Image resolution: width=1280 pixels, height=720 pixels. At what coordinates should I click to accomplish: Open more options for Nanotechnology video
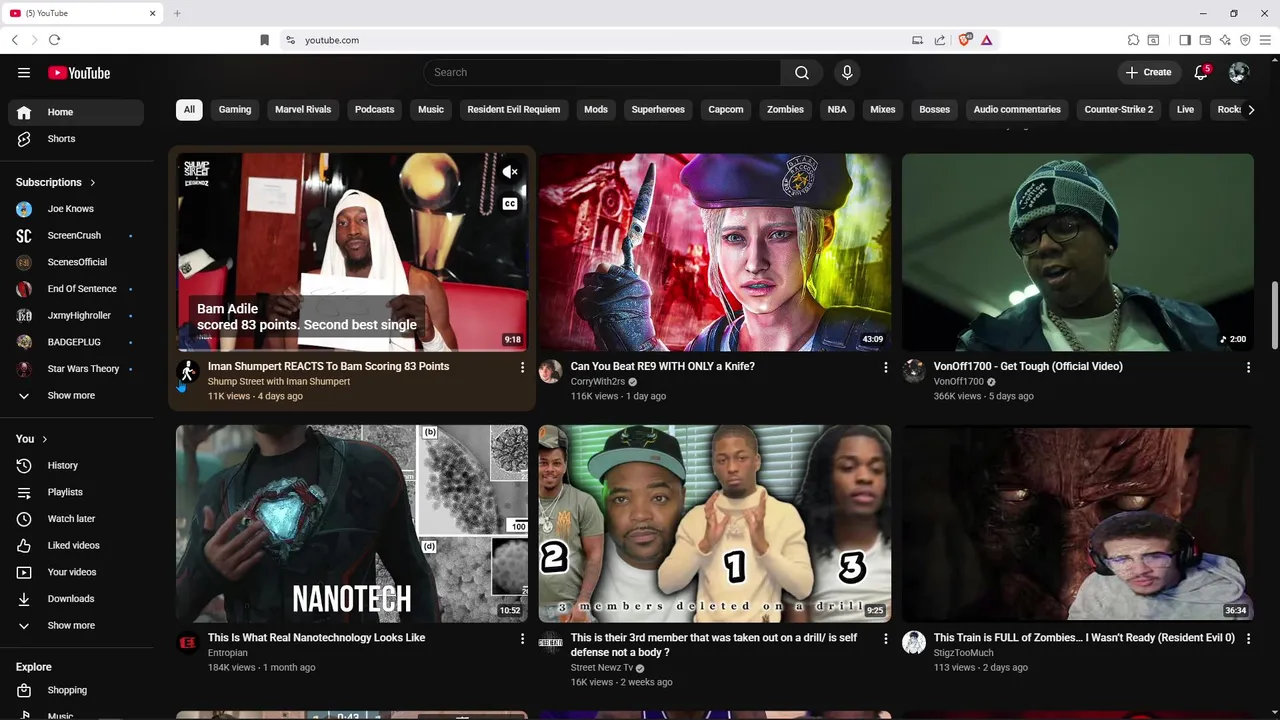point(522,639)
